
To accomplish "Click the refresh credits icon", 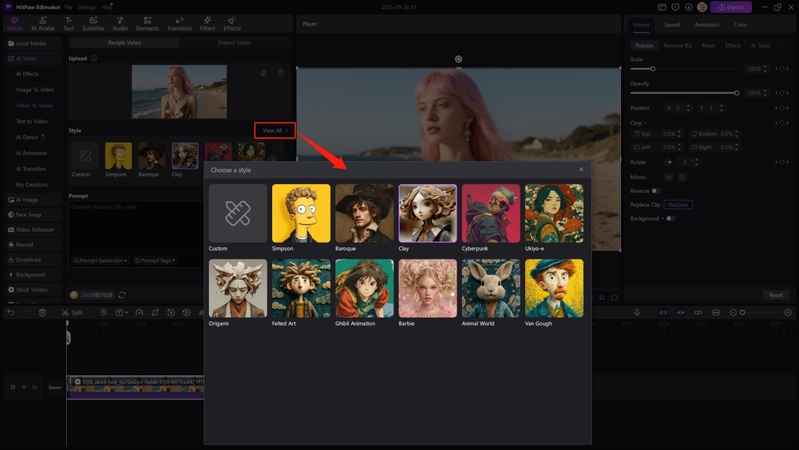I will click(122, 295).
